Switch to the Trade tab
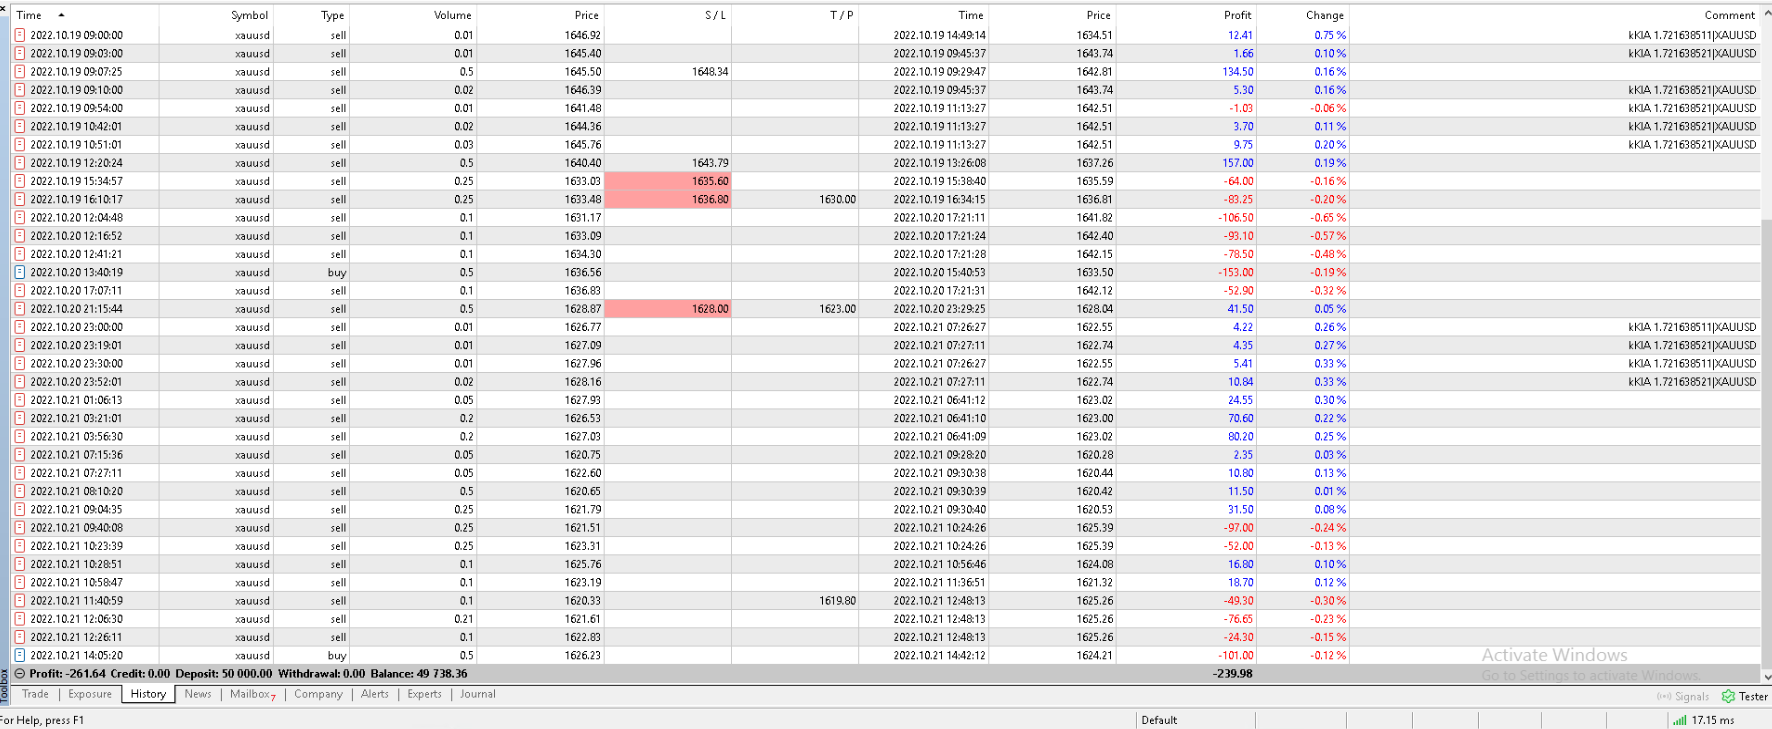Viewport: 1772px width, 729px height. click(x=35, y=694)
